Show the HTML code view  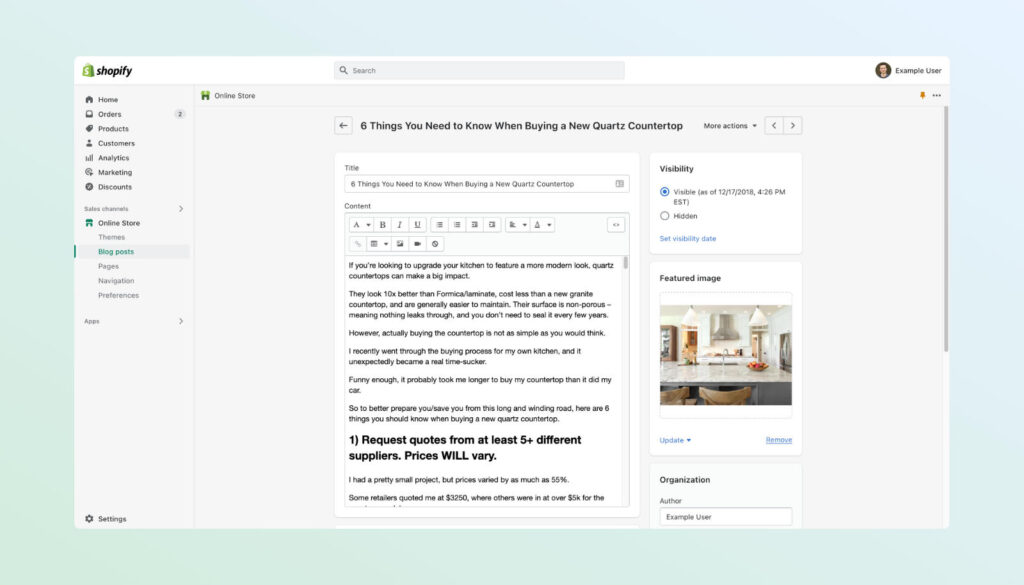click(616, 224)
